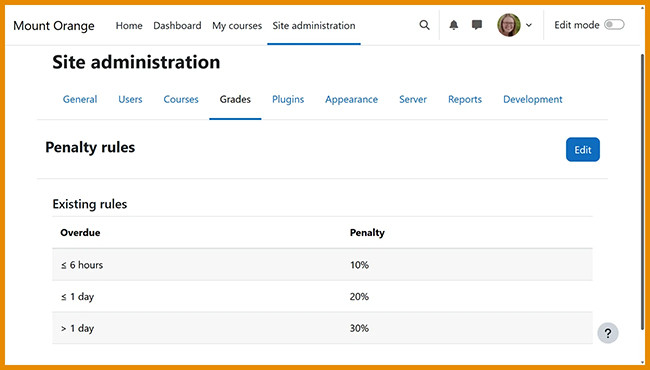Viewport: 650px width, 370px height.
Task: Switch to the Plugins tab
Action: pyautogui.click(x=288, y=99)
